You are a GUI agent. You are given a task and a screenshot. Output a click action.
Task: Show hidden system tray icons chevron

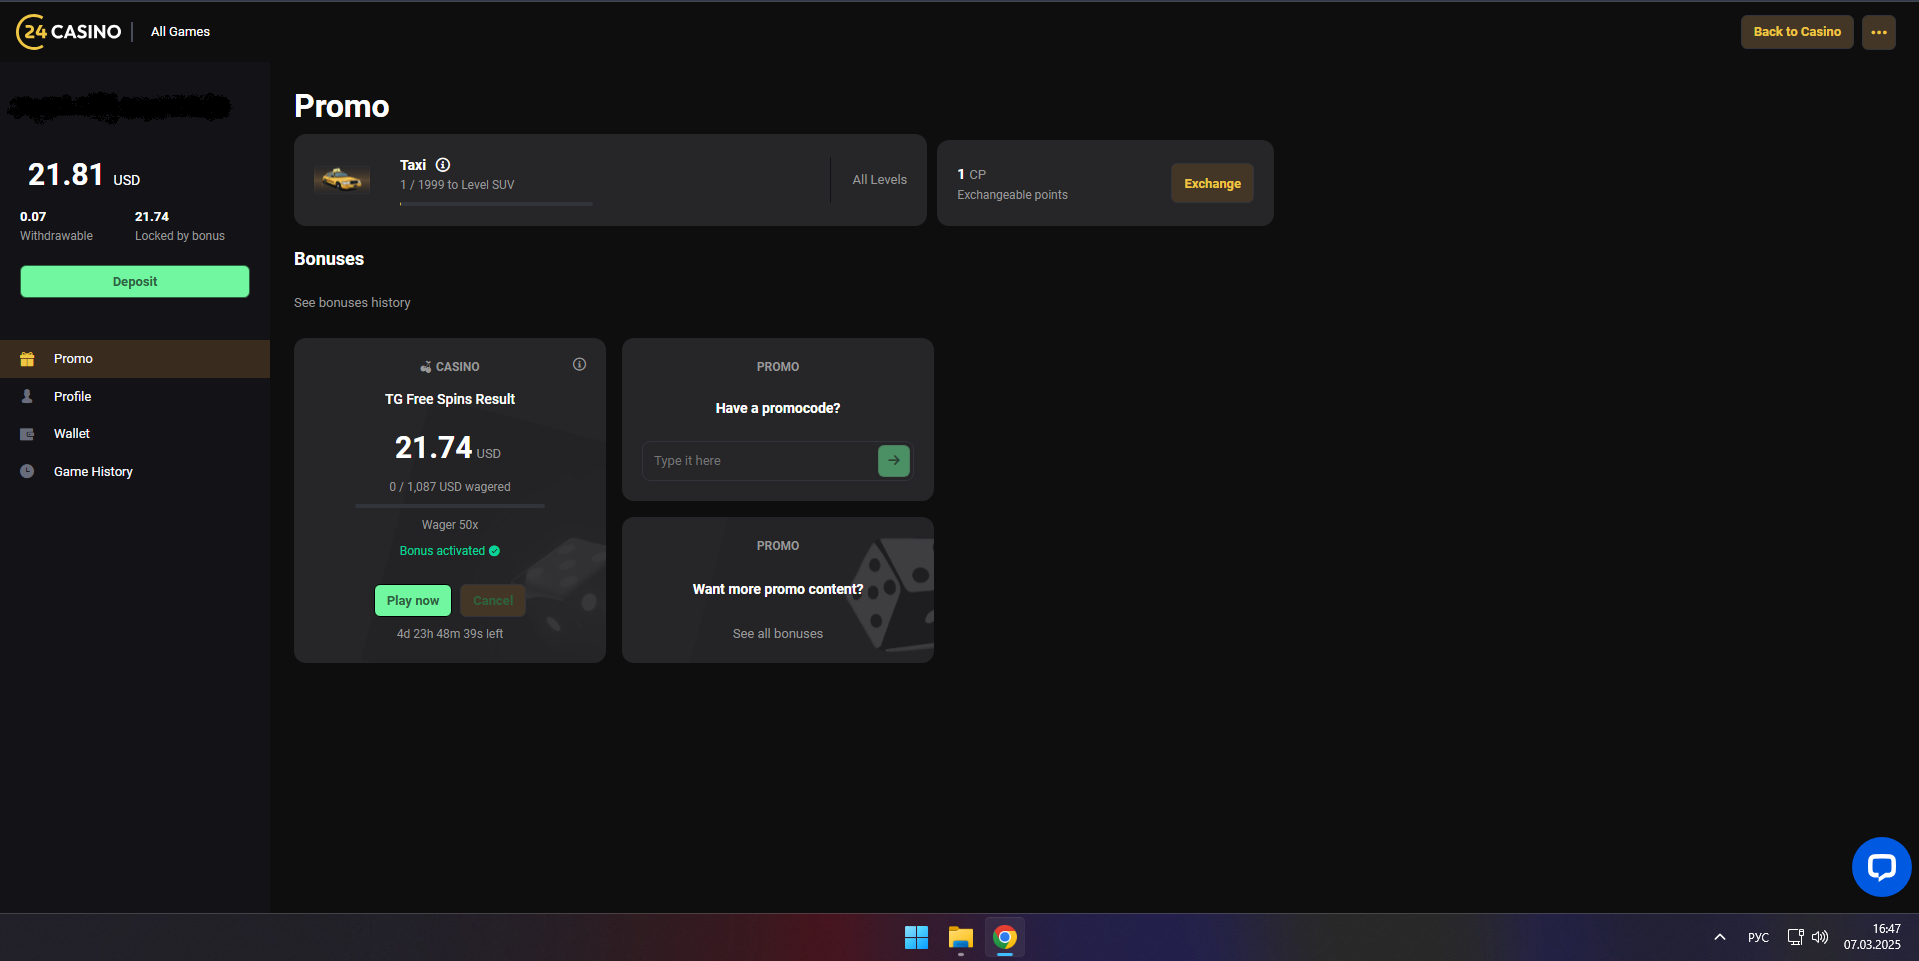[1719, 937]
